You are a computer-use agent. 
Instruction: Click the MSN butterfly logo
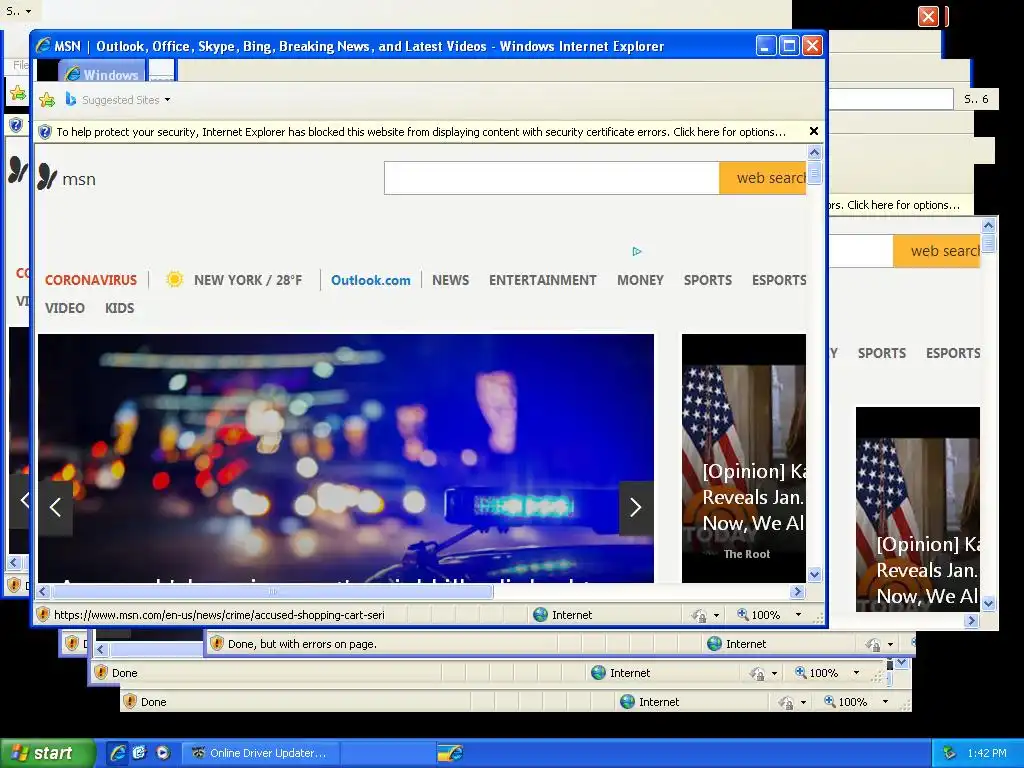[x=47, y=177]
